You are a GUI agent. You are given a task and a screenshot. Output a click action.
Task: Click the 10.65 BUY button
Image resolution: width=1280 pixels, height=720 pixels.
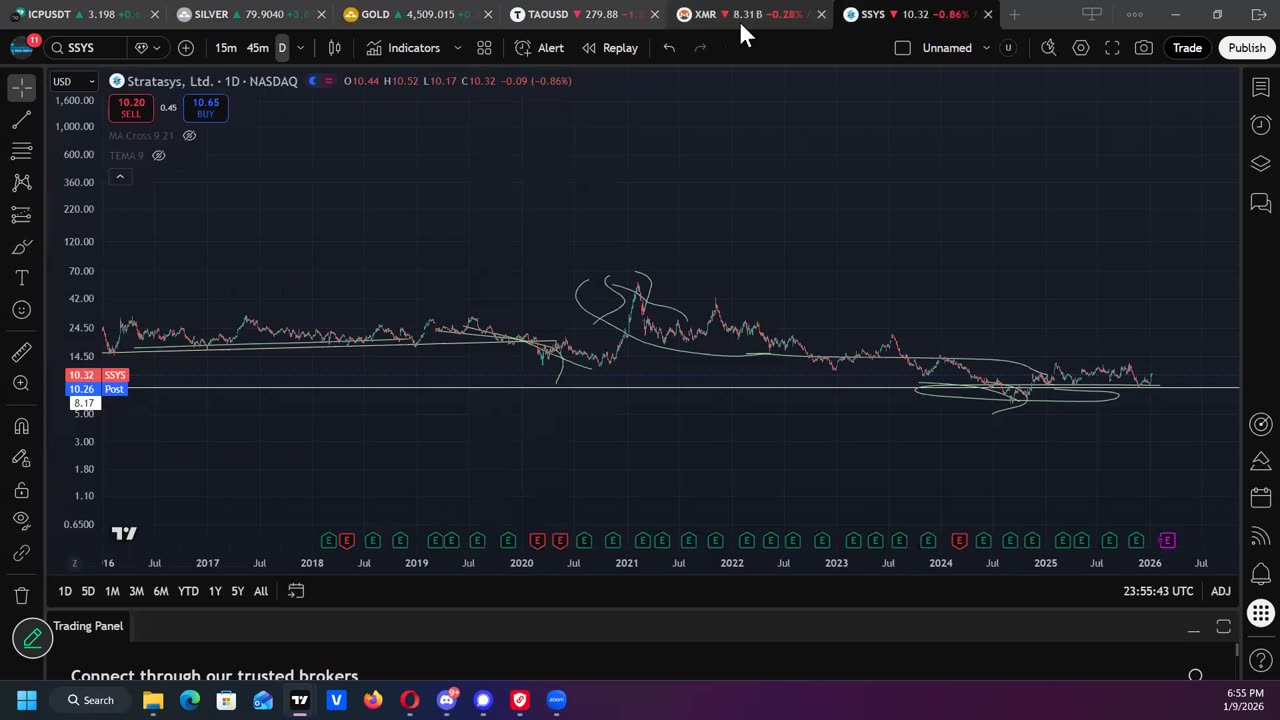click(x=205, y=108)
